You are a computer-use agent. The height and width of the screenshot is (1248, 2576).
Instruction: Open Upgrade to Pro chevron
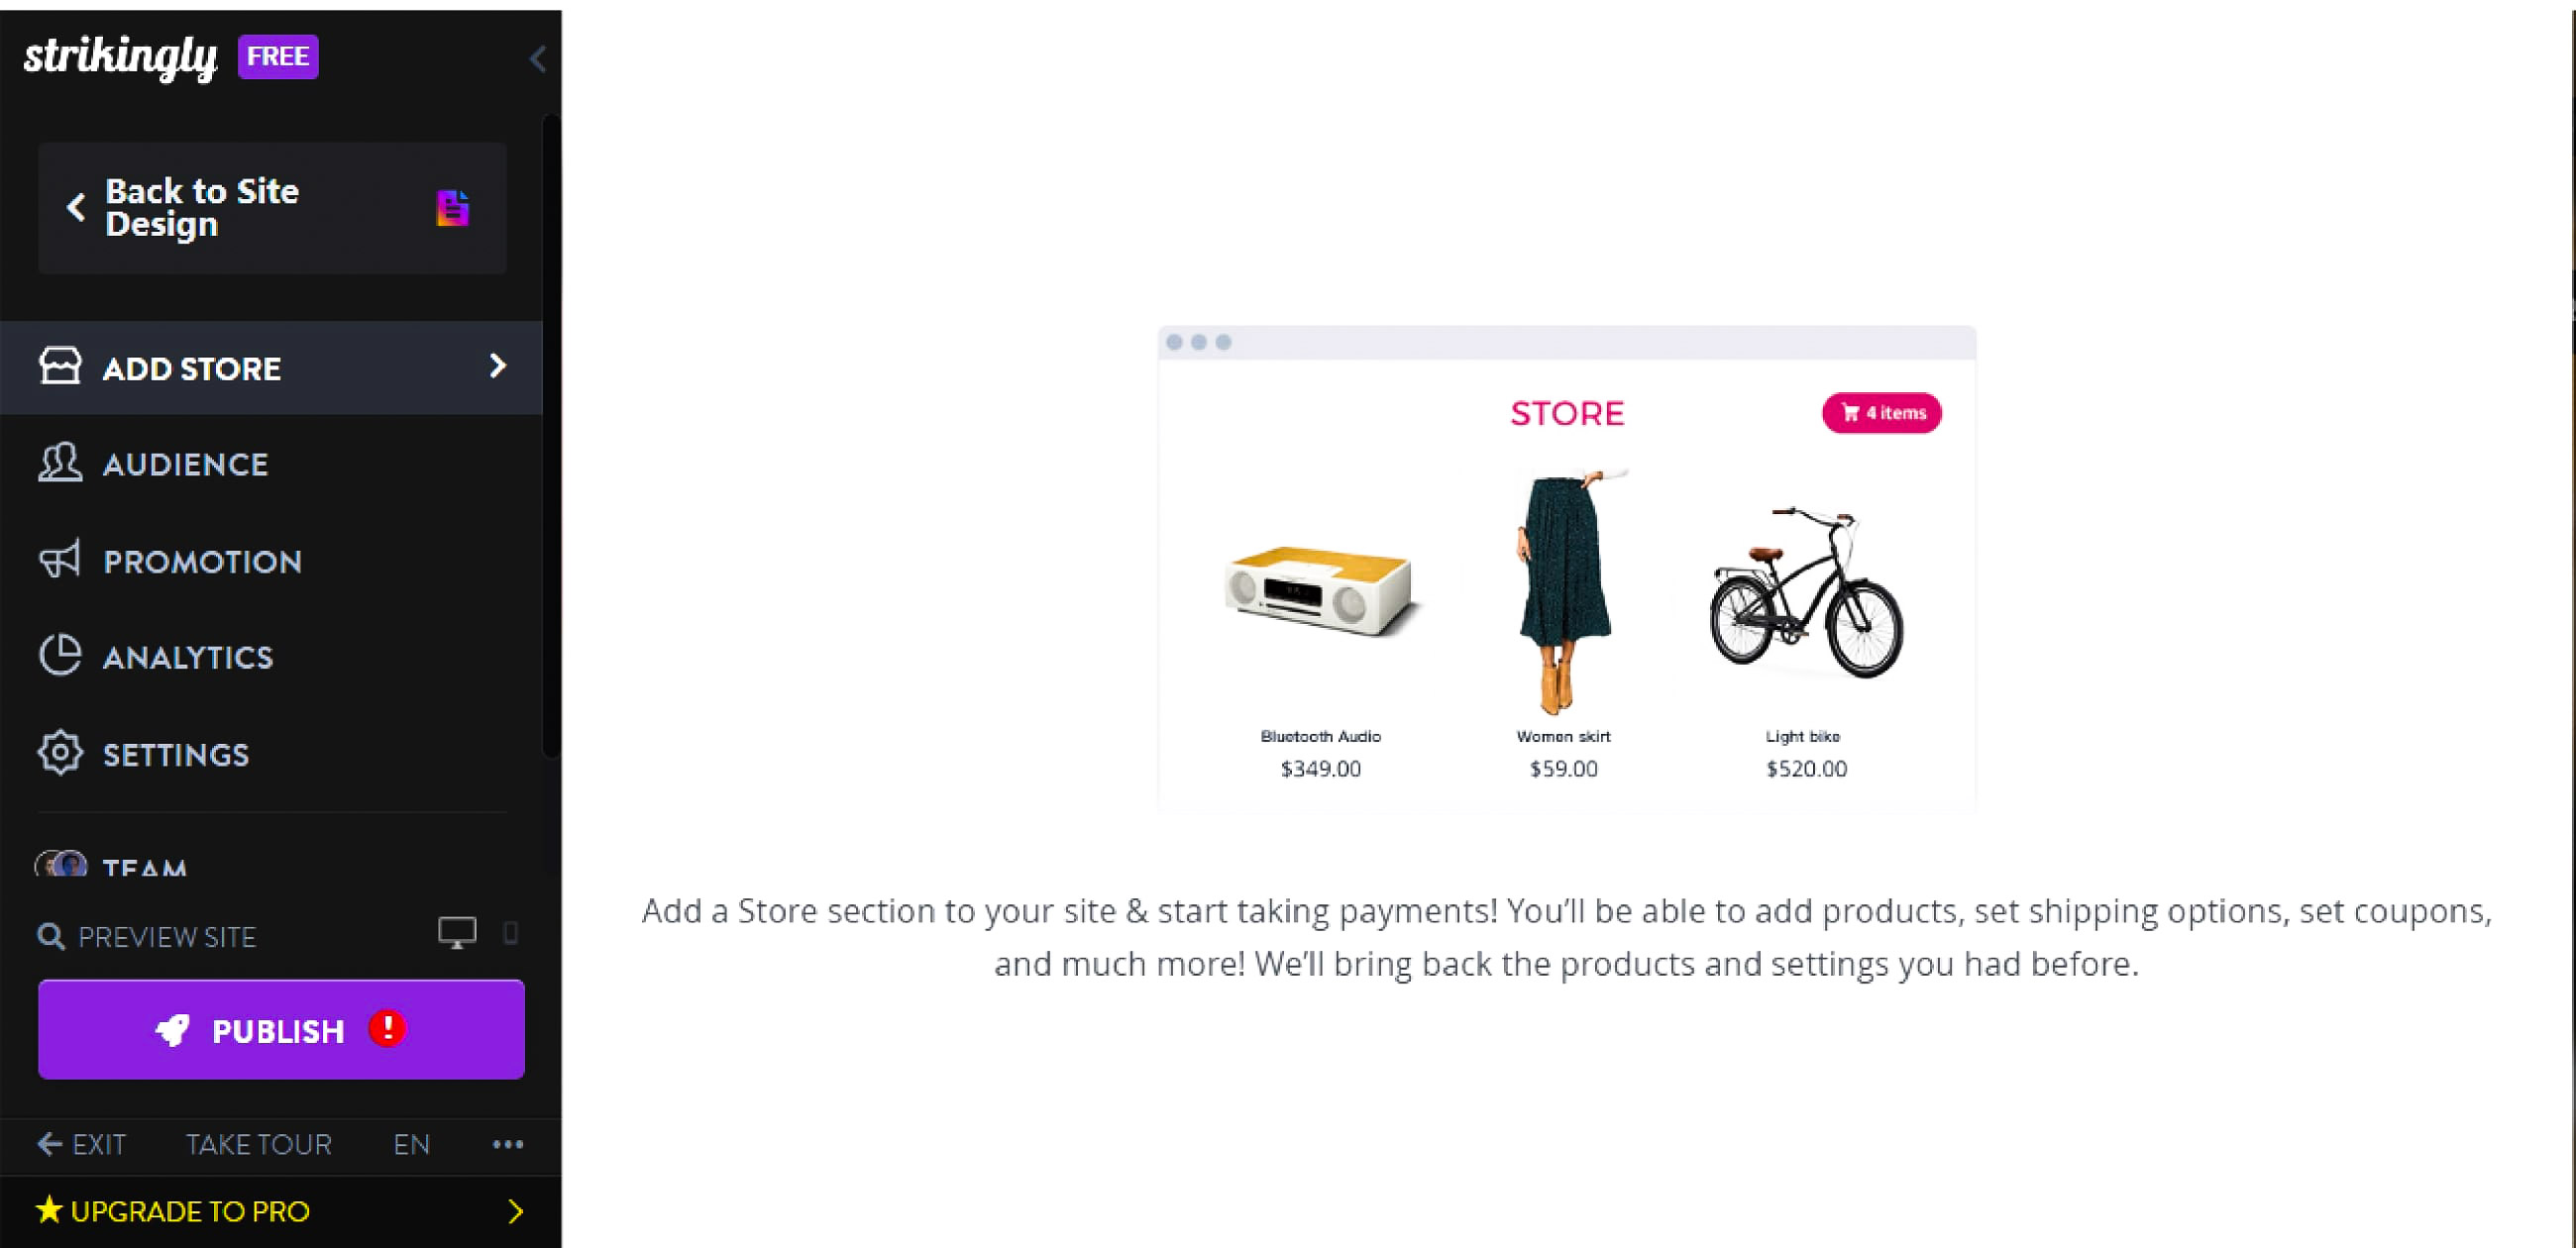[x=516, y=1211]
